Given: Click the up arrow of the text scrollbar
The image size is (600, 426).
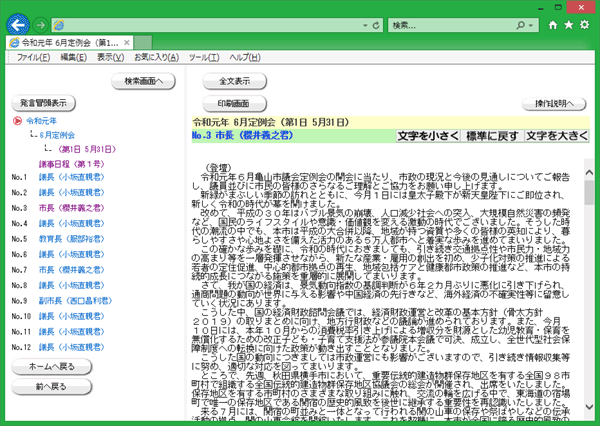Looking at the screenshot, I should (589, 173).
